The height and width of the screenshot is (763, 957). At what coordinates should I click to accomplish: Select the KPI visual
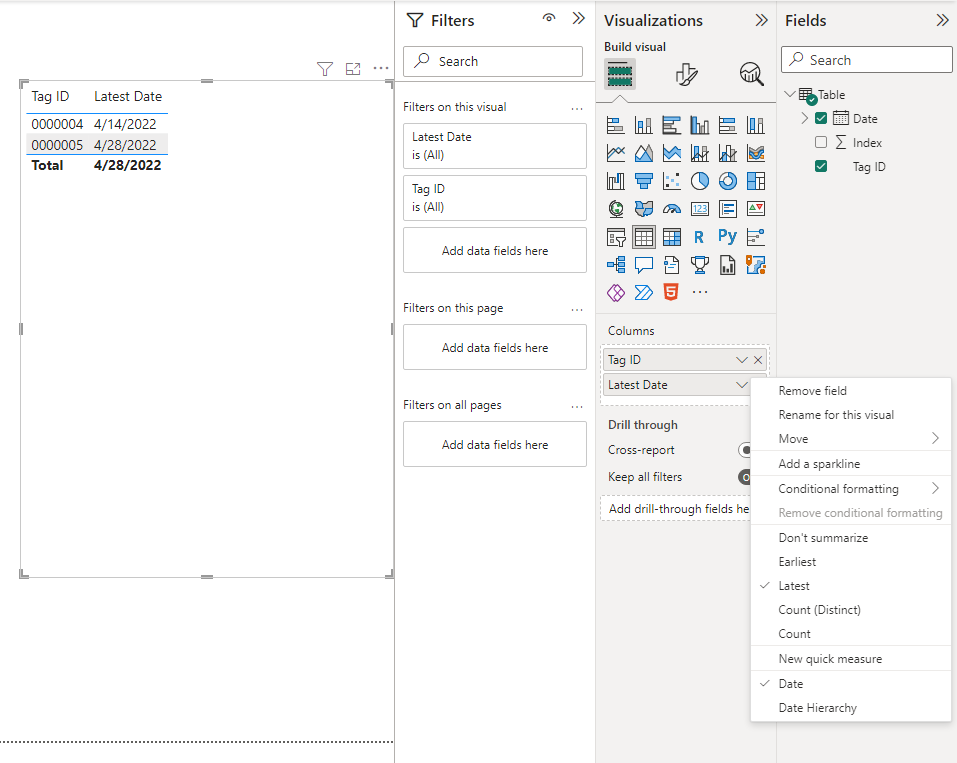click(756, 209)
